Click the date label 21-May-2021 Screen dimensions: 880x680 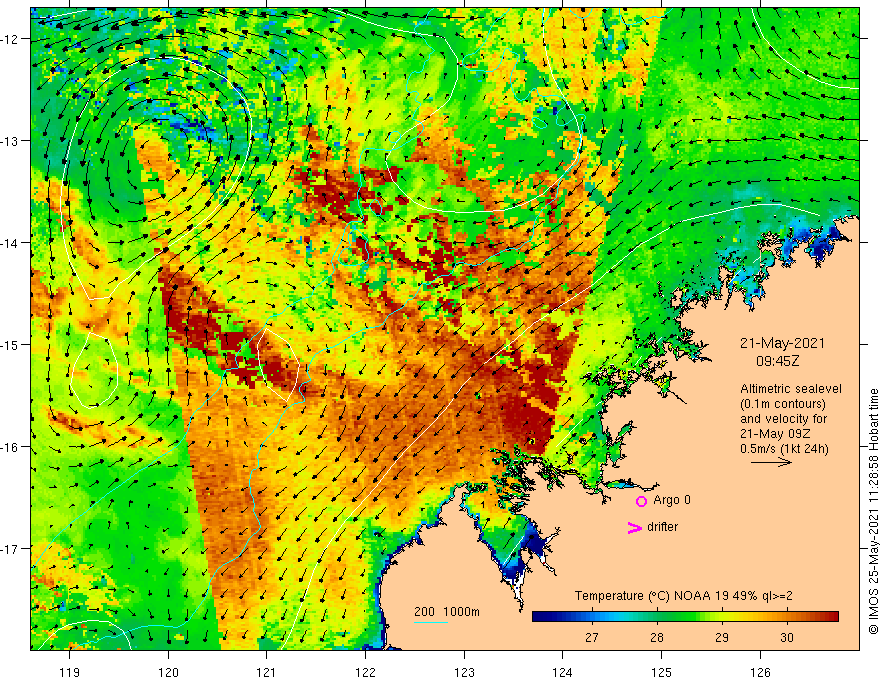click(782, 343)
